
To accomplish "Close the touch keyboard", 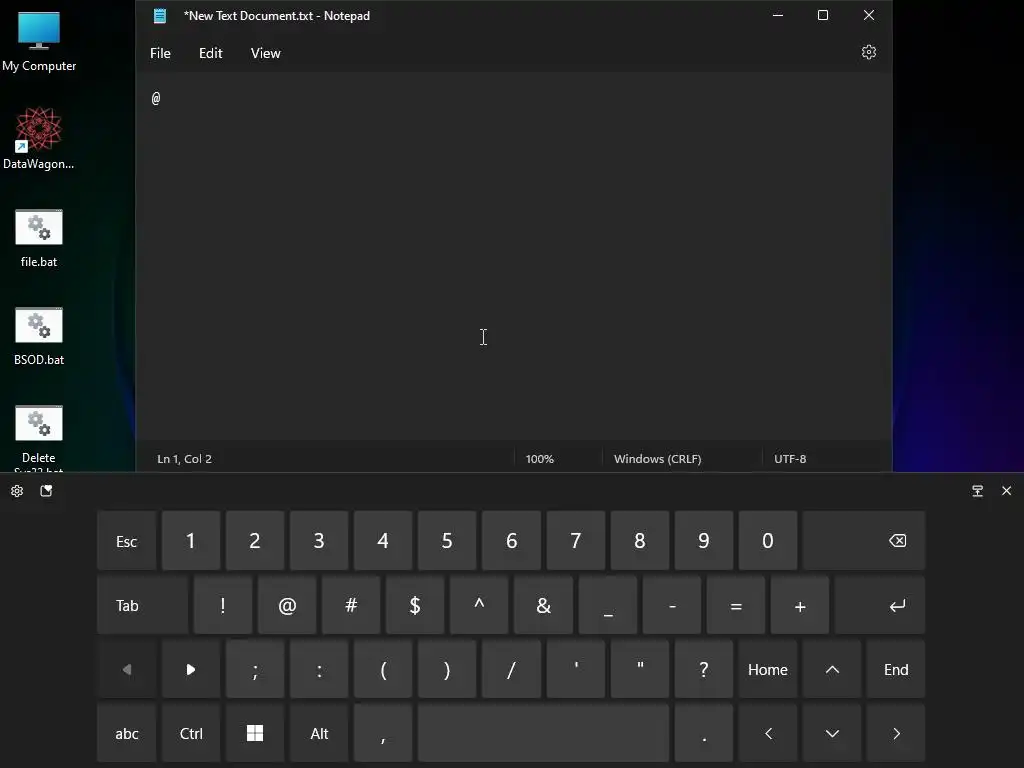I will click(x=1006, y=491).
